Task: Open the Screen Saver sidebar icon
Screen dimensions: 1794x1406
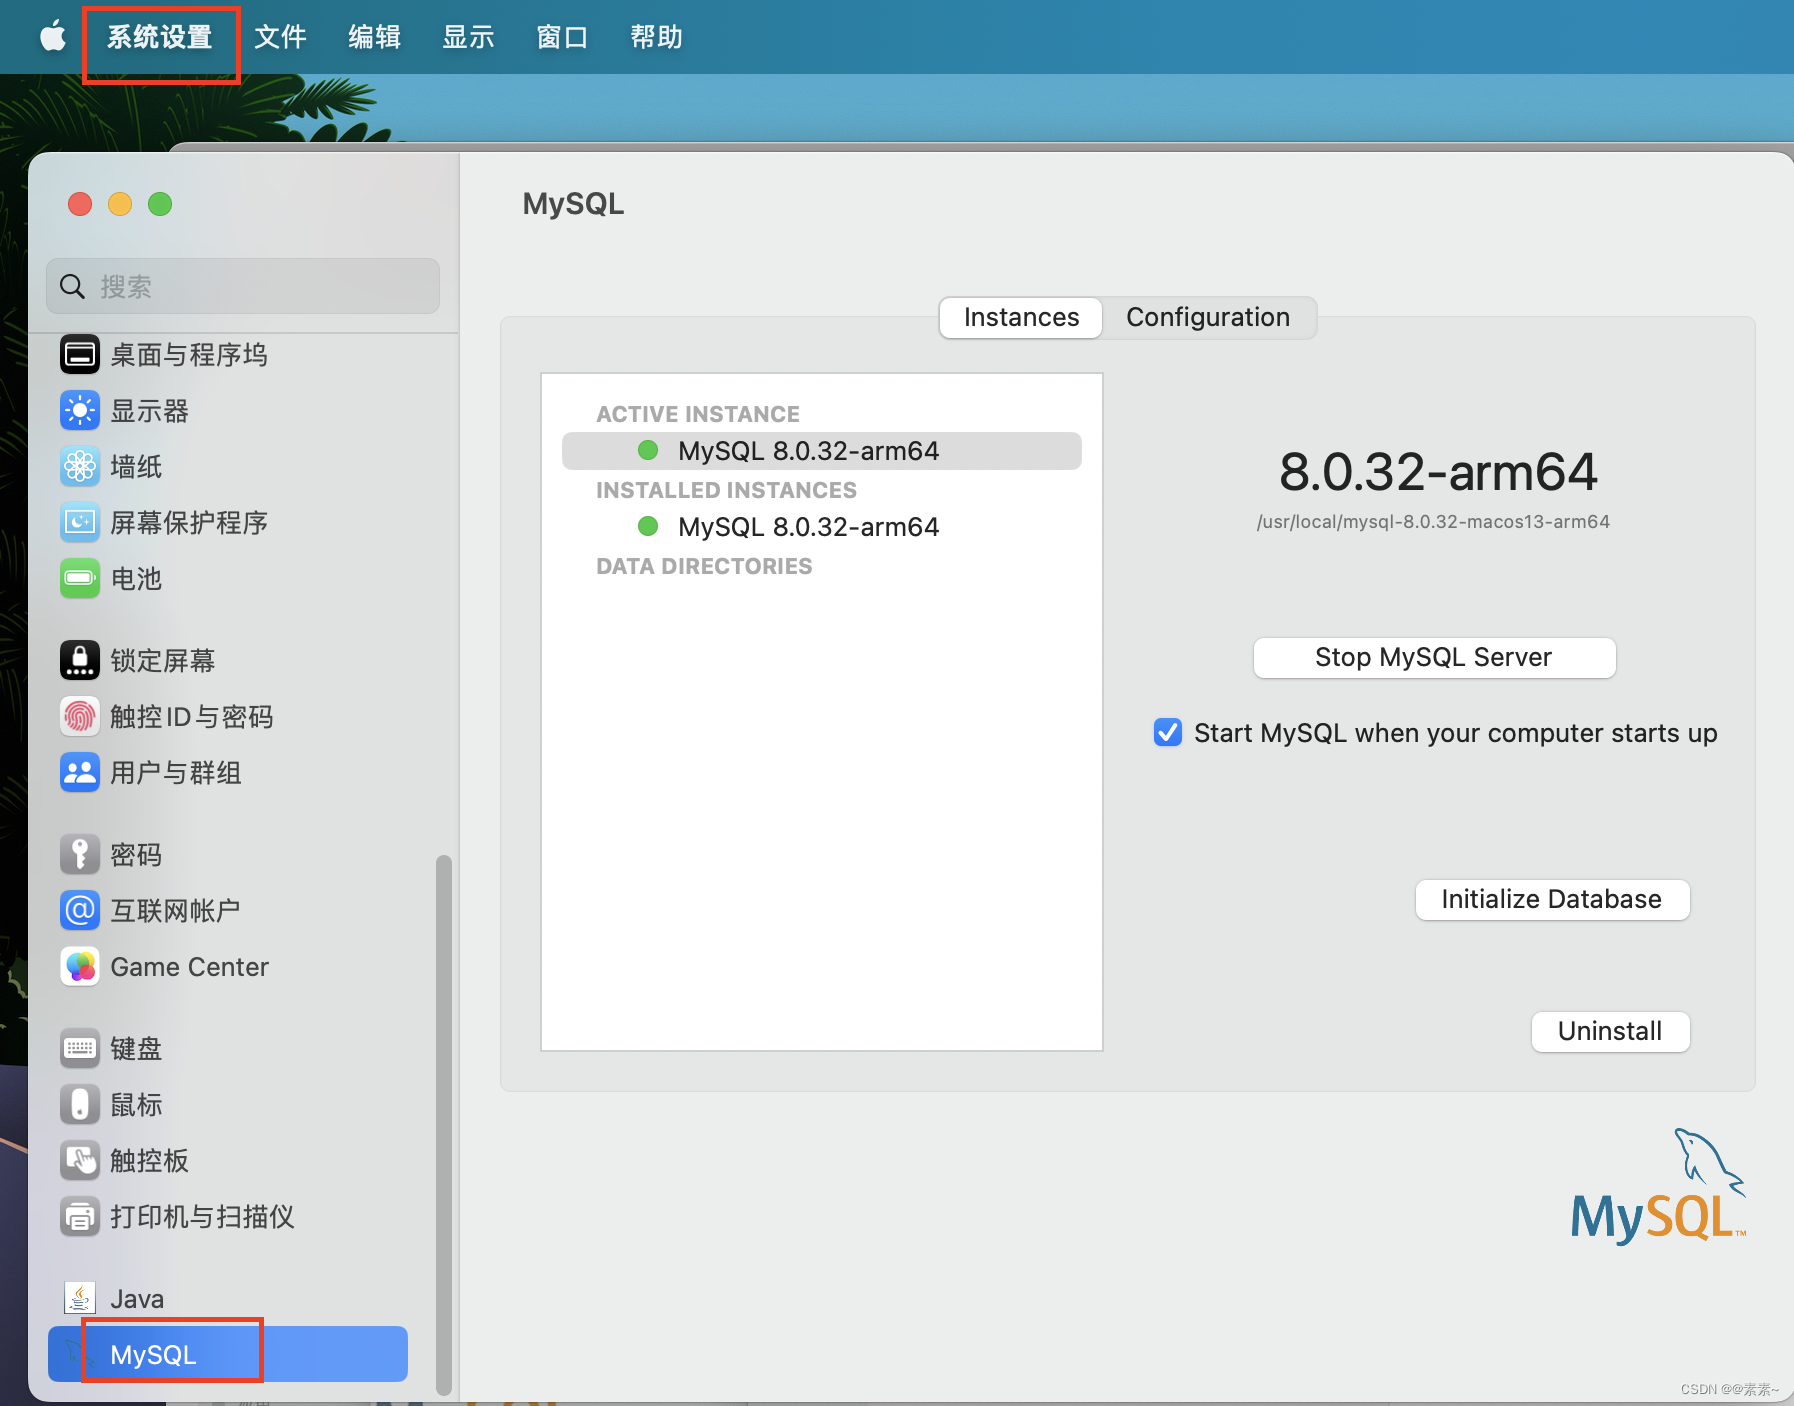Action: 80,522
